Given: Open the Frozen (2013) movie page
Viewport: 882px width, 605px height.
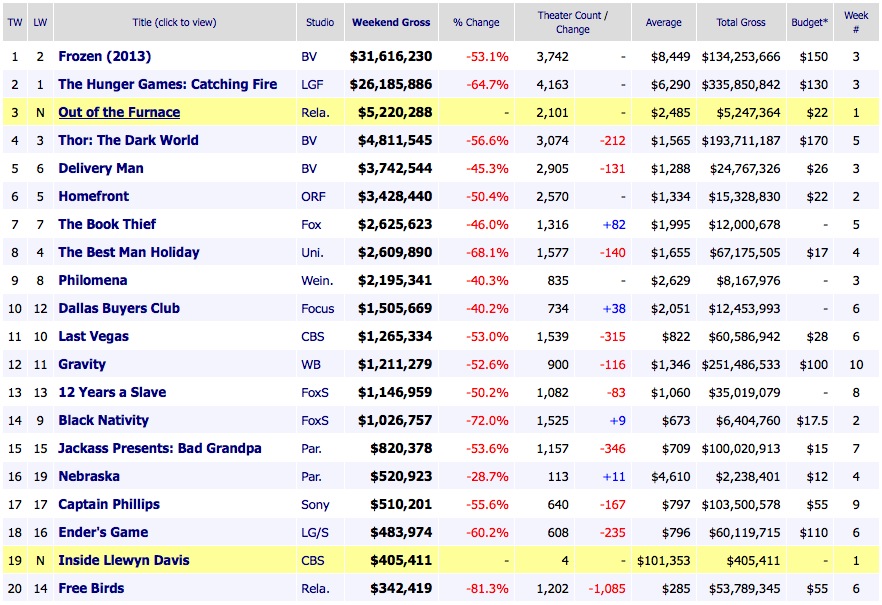Looking at the screenshot, I should (x=105, y=56).
